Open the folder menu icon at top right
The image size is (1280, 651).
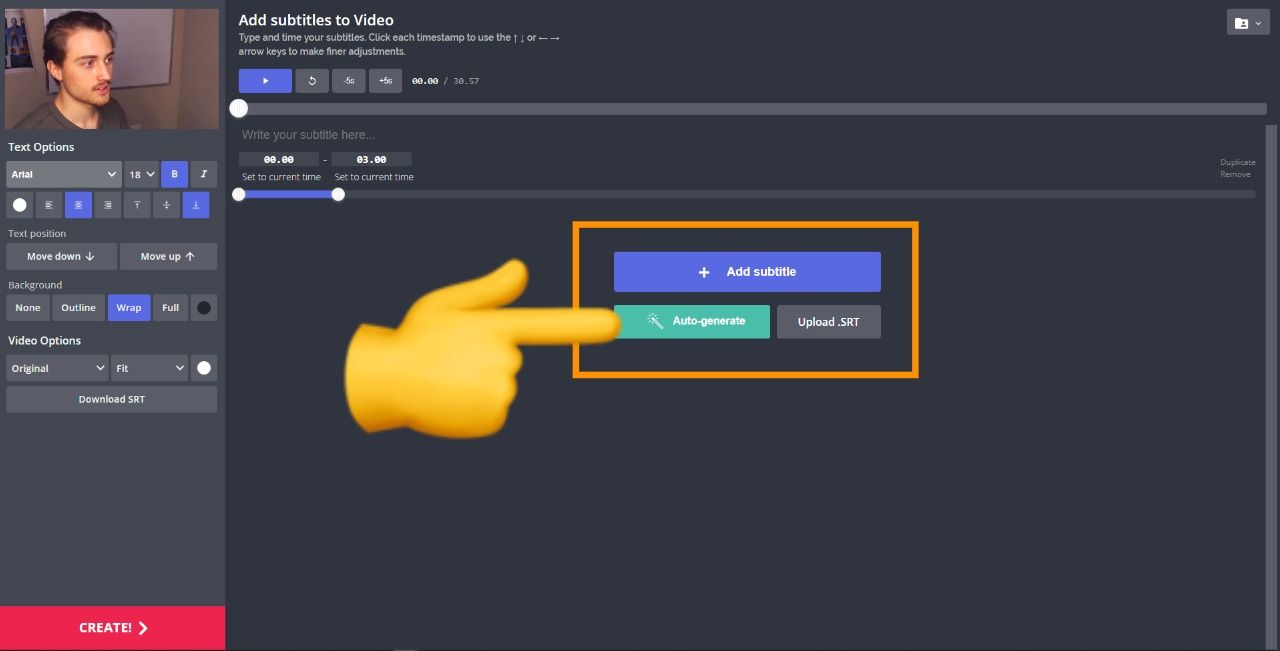point(1248,22)
